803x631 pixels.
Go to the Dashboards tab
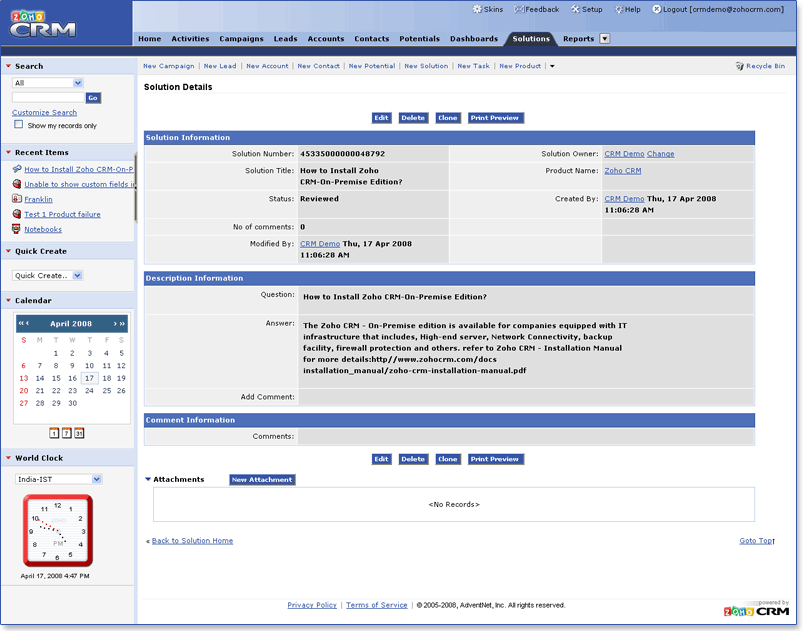click(474, 39)
